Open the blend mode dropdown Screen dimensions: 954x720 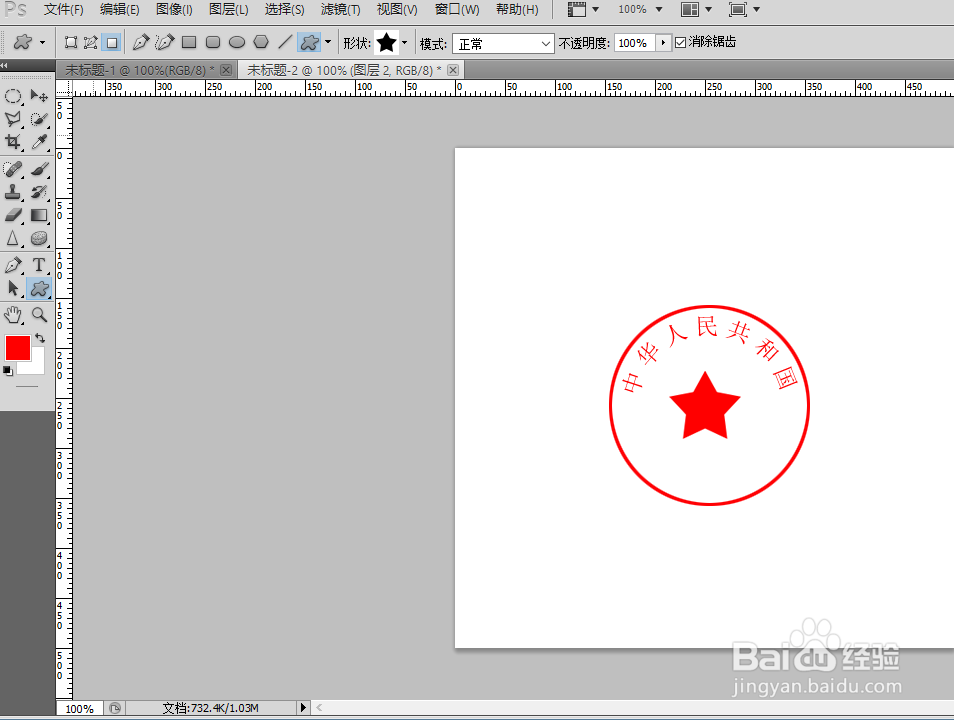[x=503, y=44]
